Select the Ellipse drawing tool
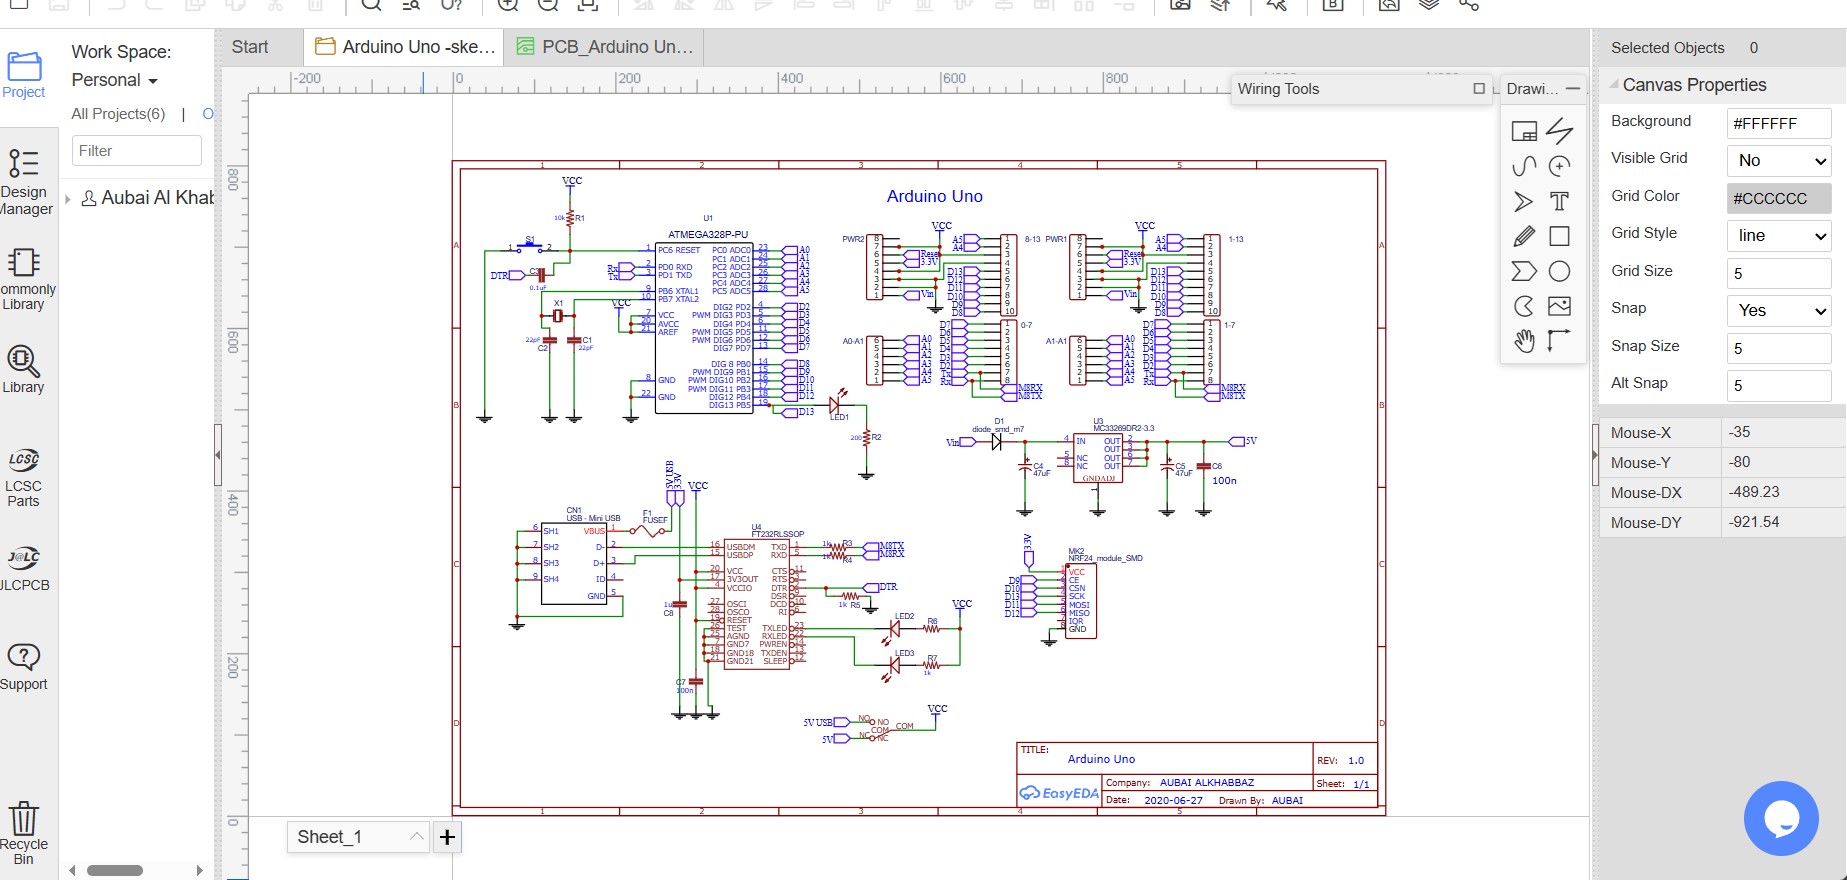The width and height of the screenshot is (1847, 880). pyautogui.click(x=1559, y=271)
